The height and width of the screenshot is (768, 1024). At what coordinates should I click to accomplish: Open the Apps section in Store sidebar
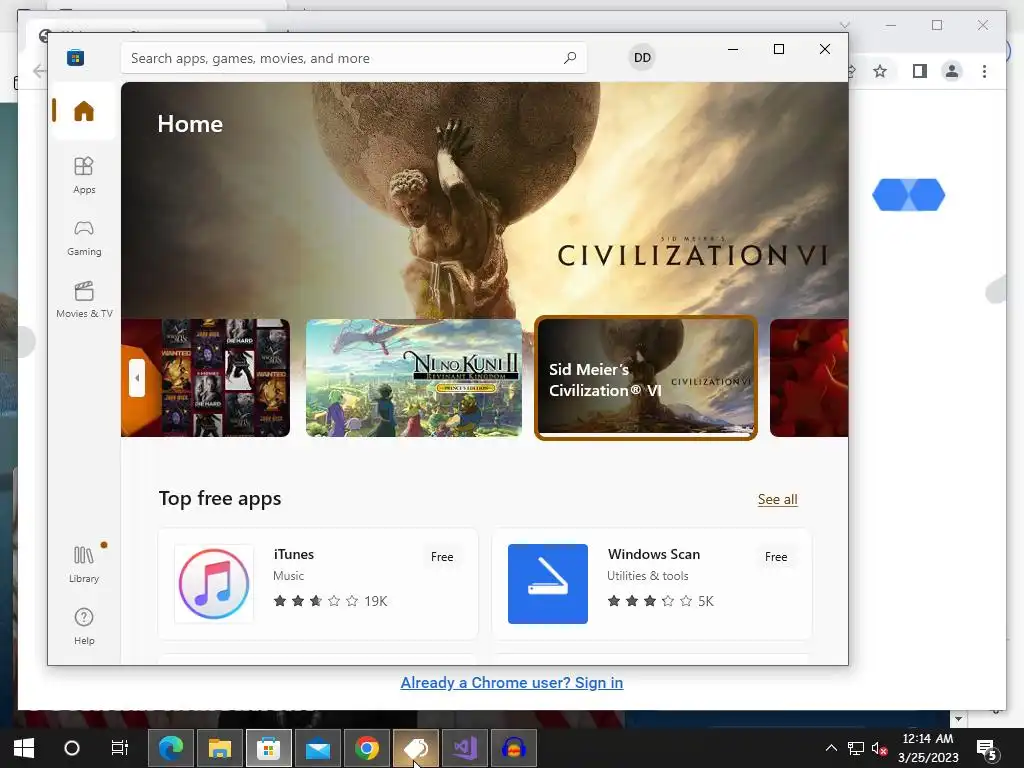click(x=84, y=175)
